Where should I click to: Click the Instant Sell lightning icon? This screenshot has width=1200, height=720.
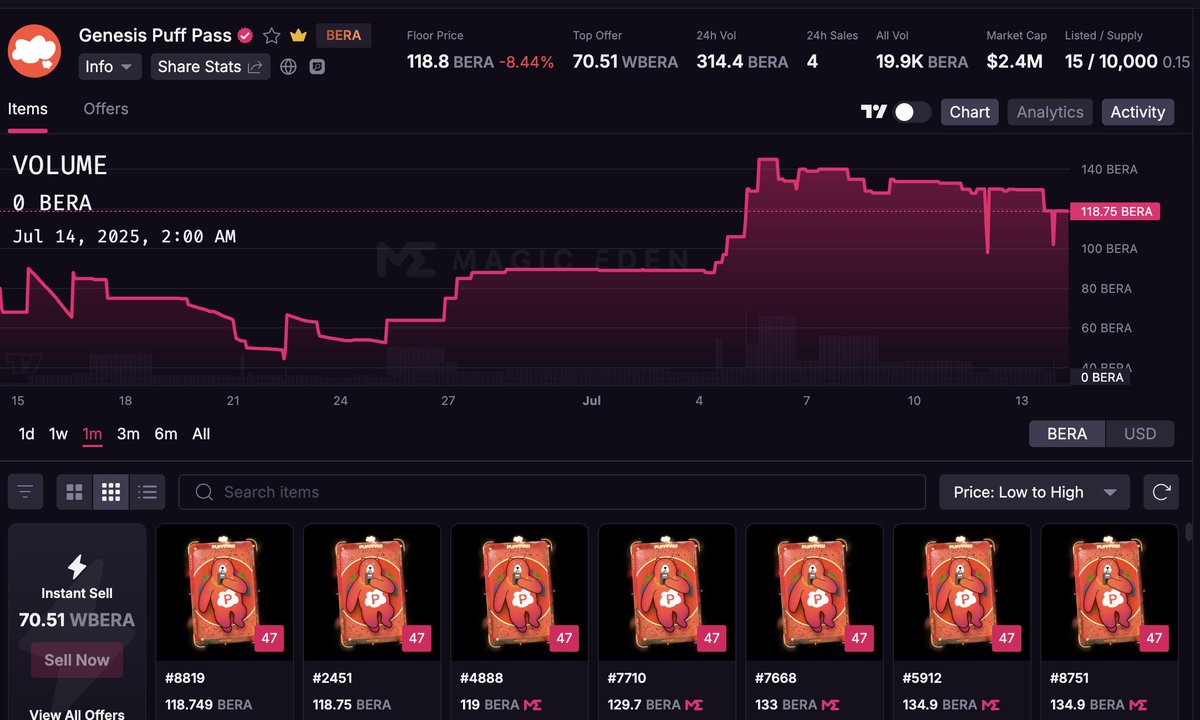pyautogui.click(x=77, y=567)
